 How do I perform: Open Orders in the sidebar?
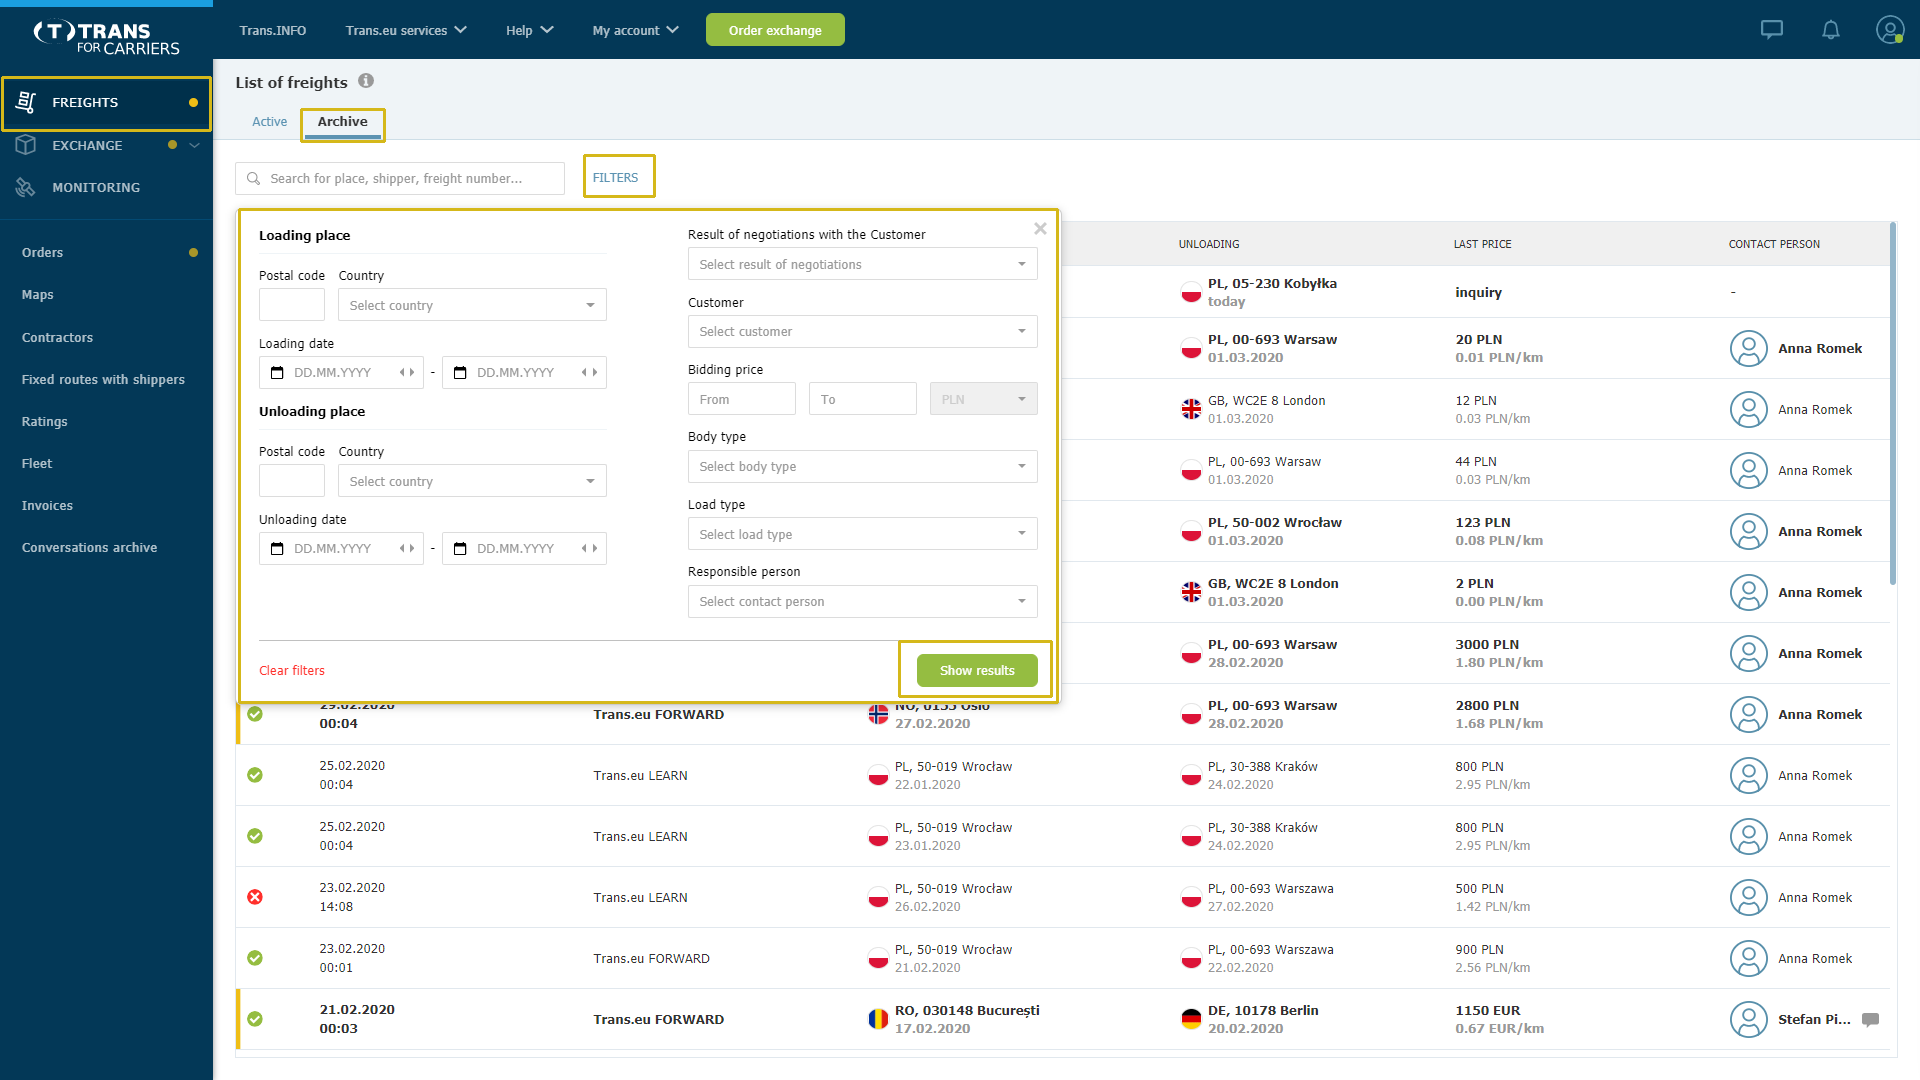[42, 252]
